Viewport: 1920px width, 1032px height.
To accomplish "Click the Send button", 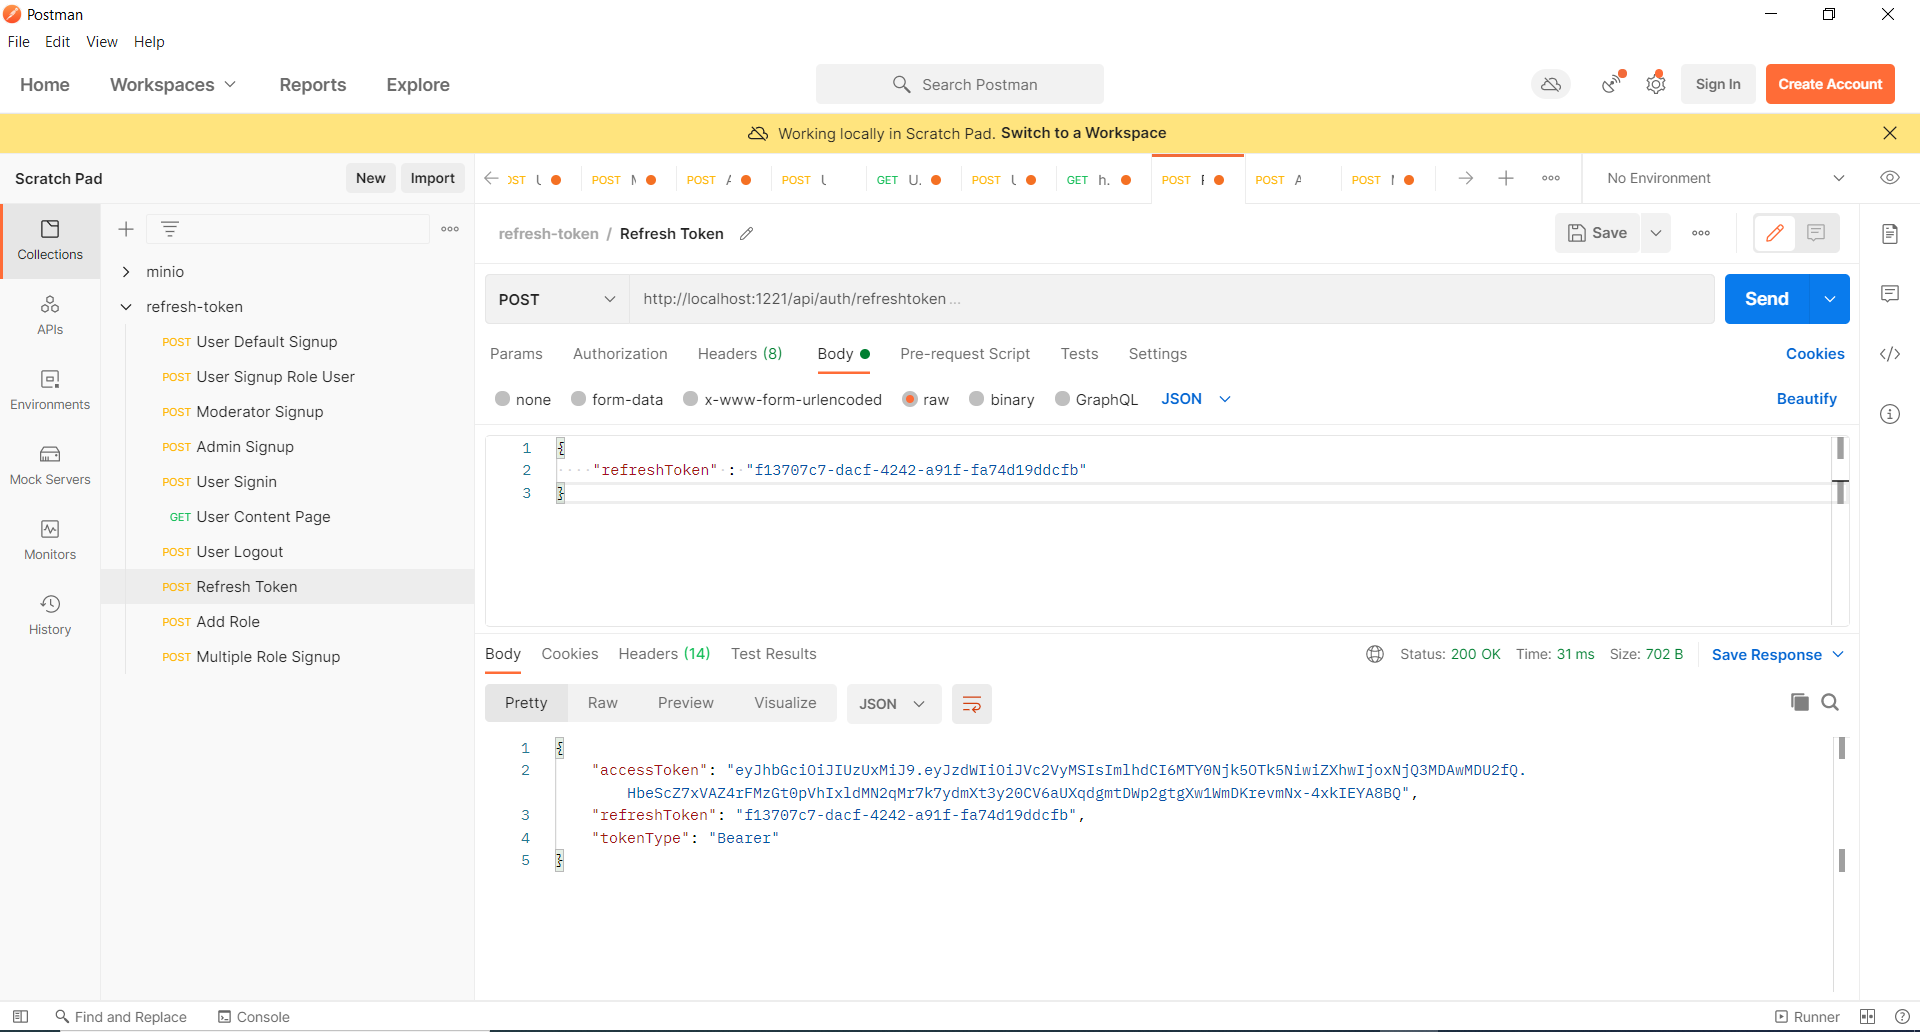I will pyautogui.click(x=1767, y=299).
